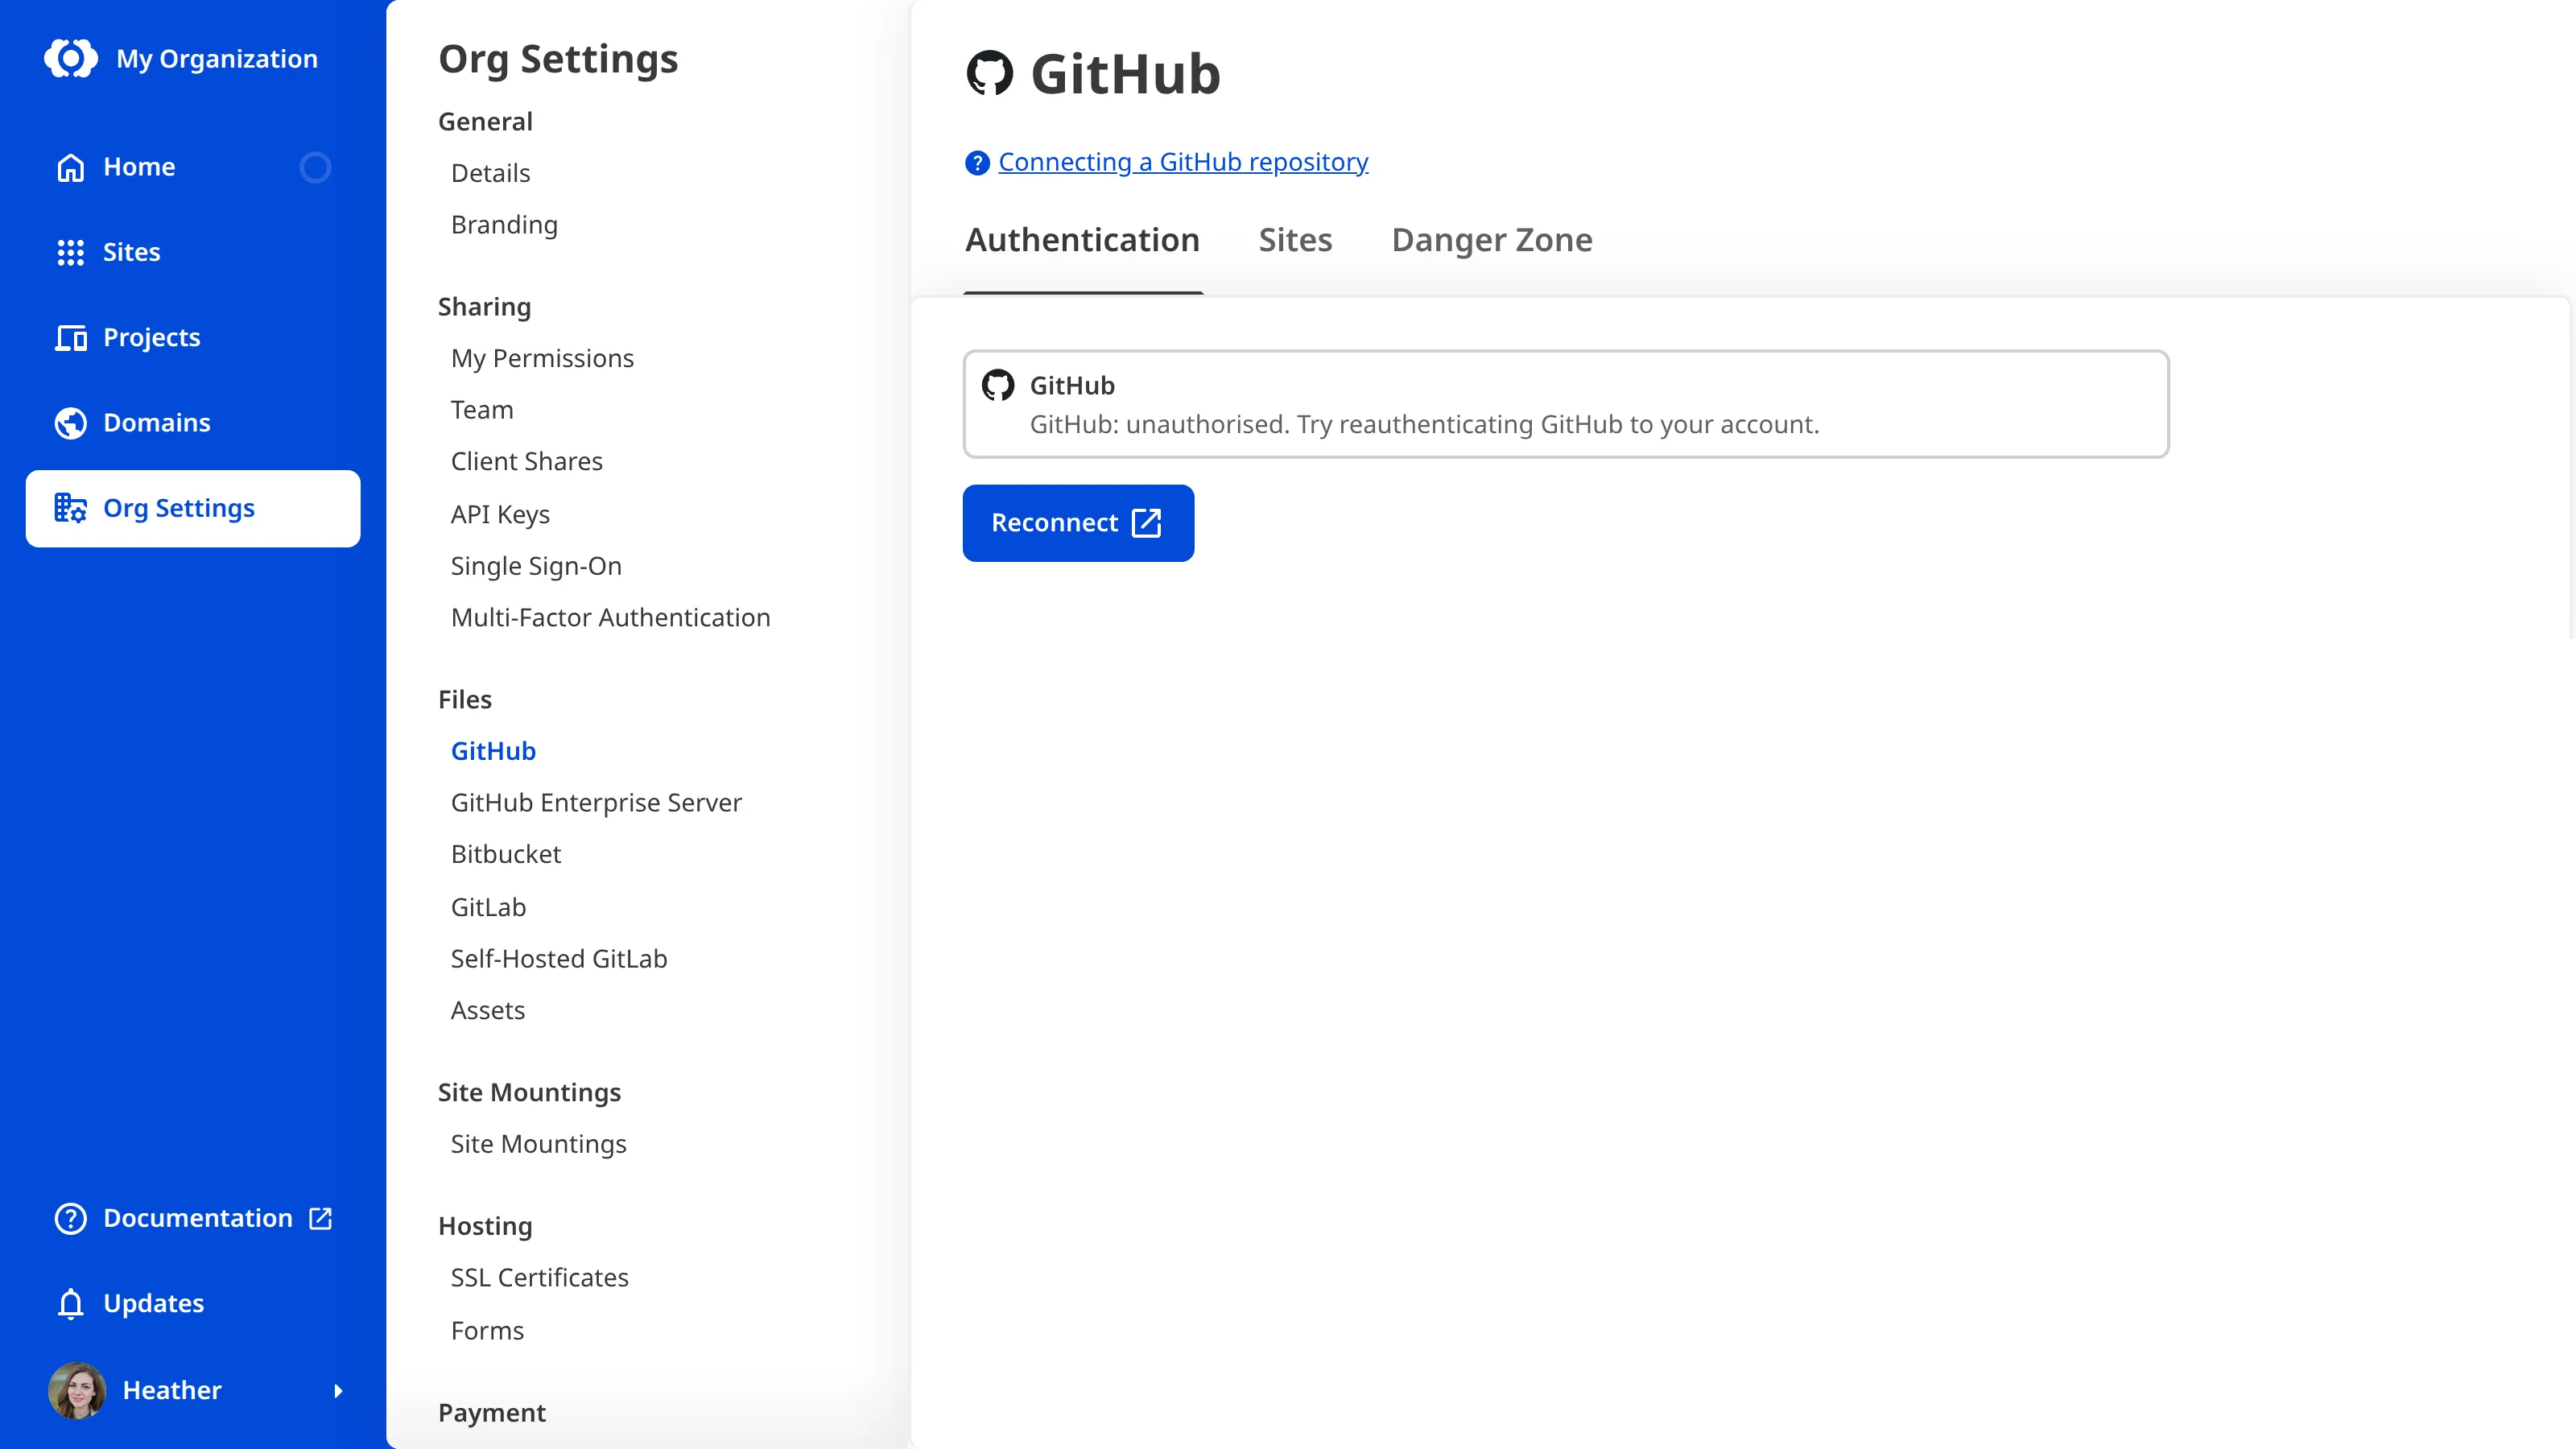Click the GitHub logo in the authentication card
Screen dimensions: 2576x1449
[998, 385]
